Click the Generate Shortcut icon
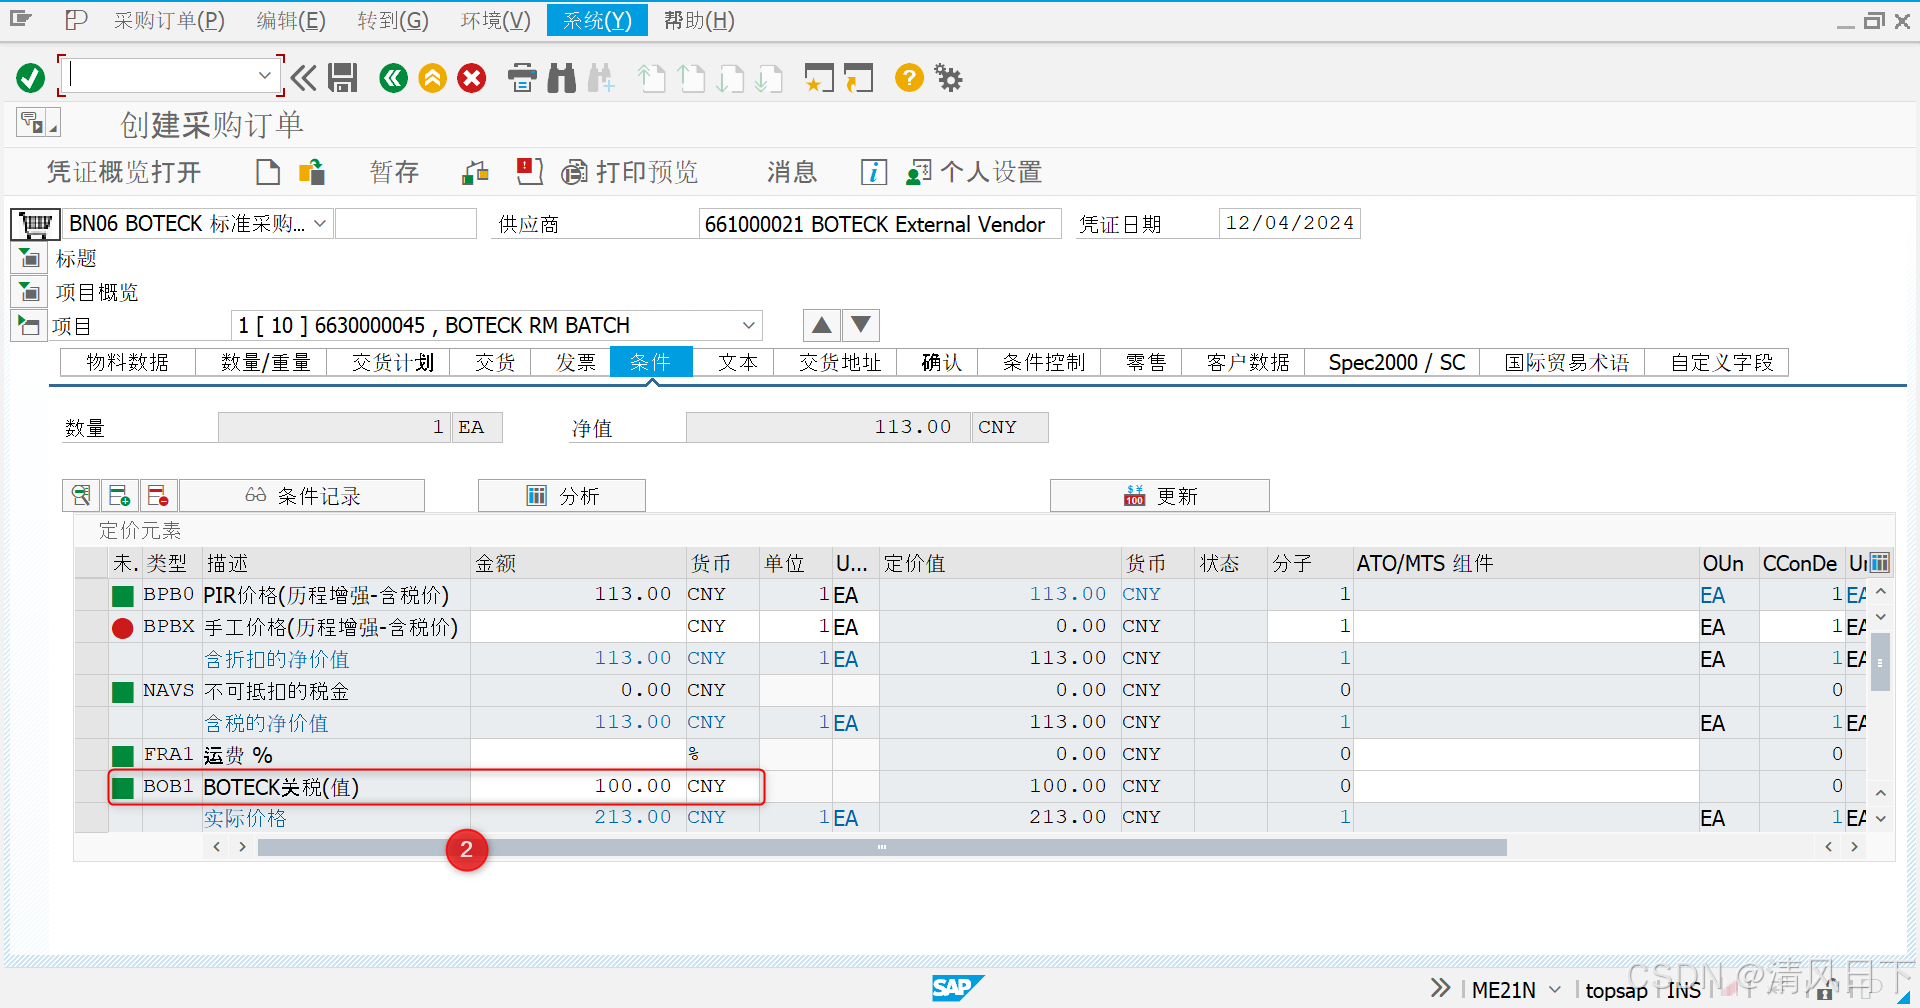The image size is (1920, 1008). click(858, 78)
